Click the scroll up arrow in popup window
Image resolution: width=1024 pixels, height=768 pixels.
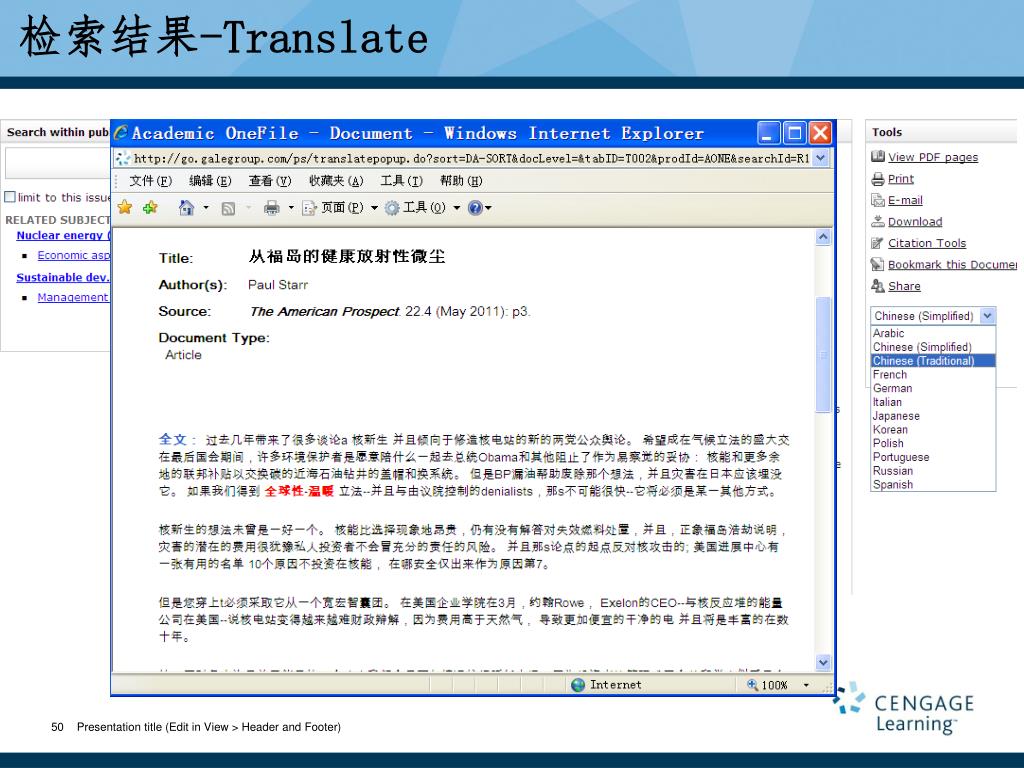tap(823, 237)
